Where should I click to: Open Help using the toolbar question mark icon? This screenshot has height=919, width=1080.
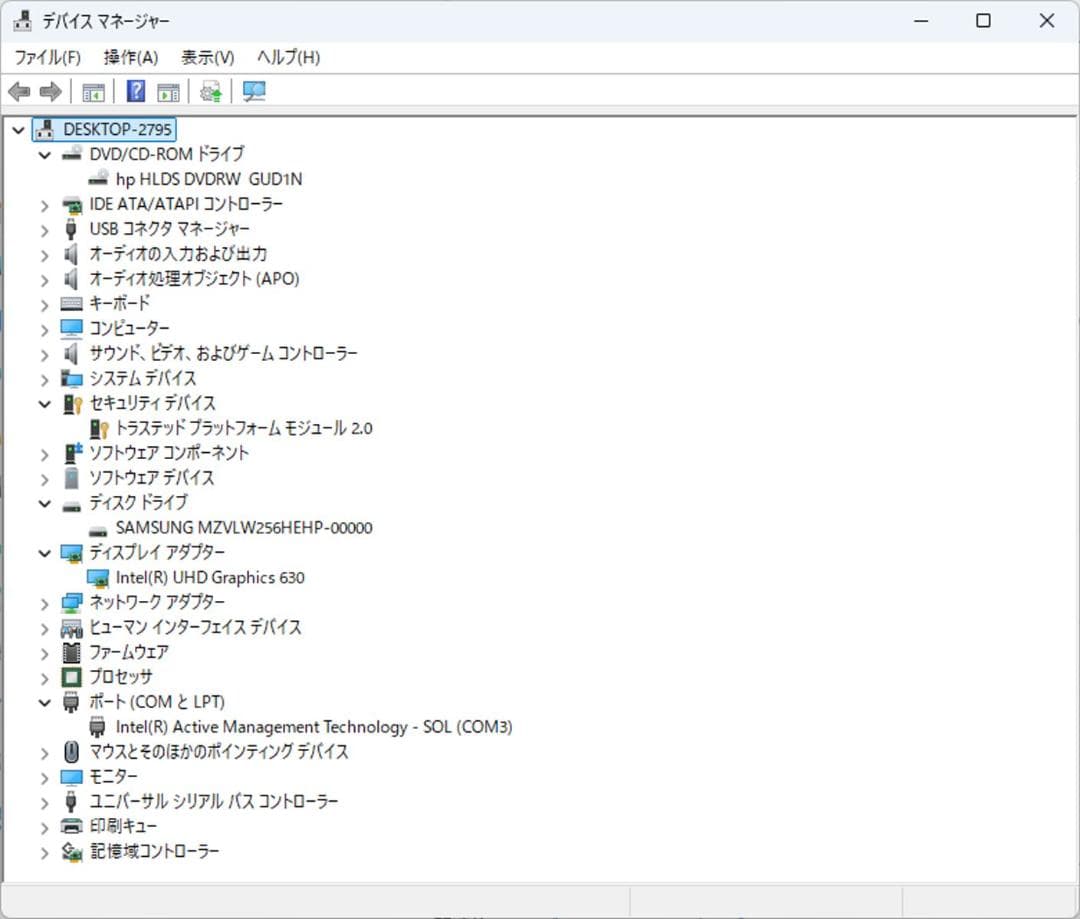pyautogui.click(x=134, y=91)
